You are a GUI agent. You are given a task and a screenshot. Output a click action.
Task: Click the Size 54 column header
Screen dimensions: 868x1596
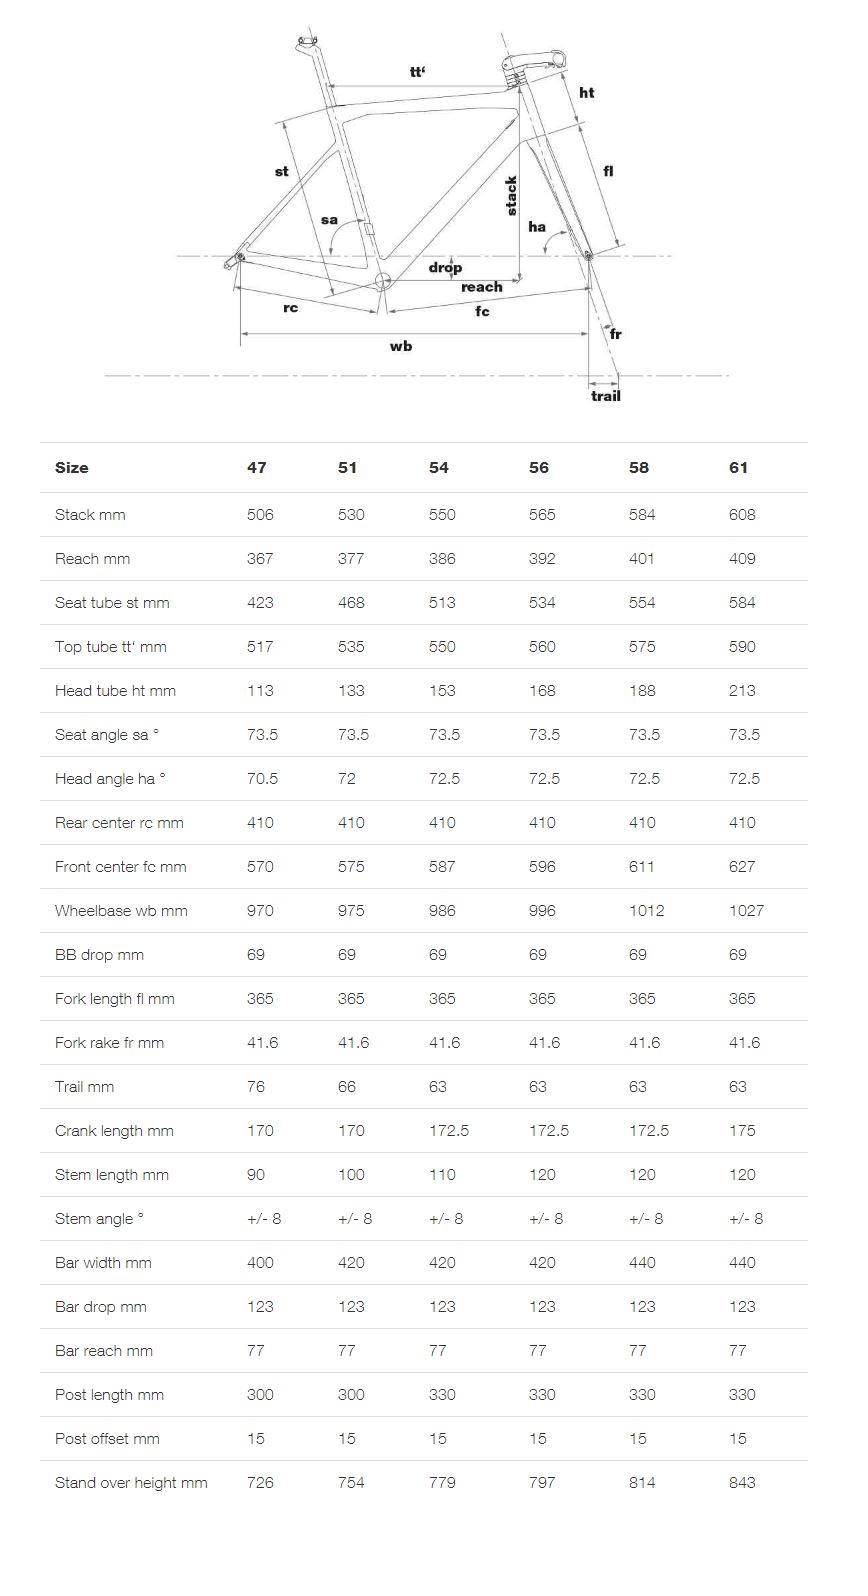point(438,467)
